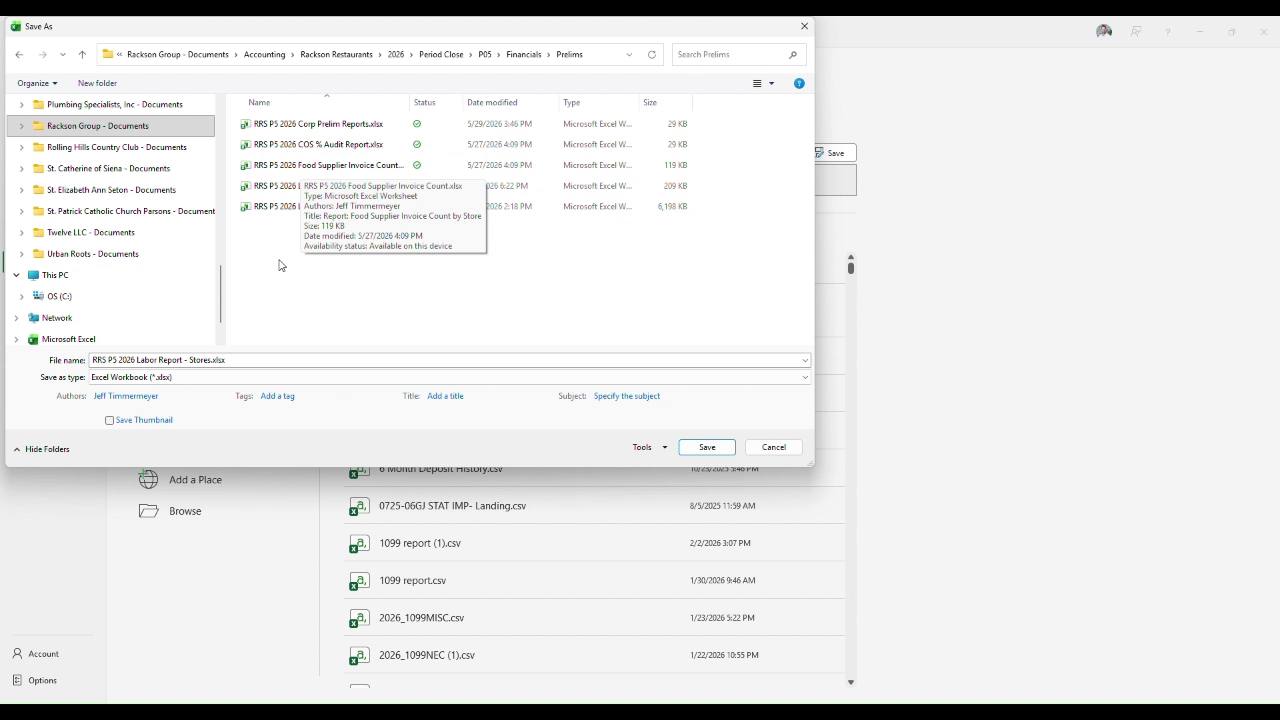This screenshot has height=720, width=1280.
Task: Click the File name input field
Action: pyautogui.click(x=444, y=360)
